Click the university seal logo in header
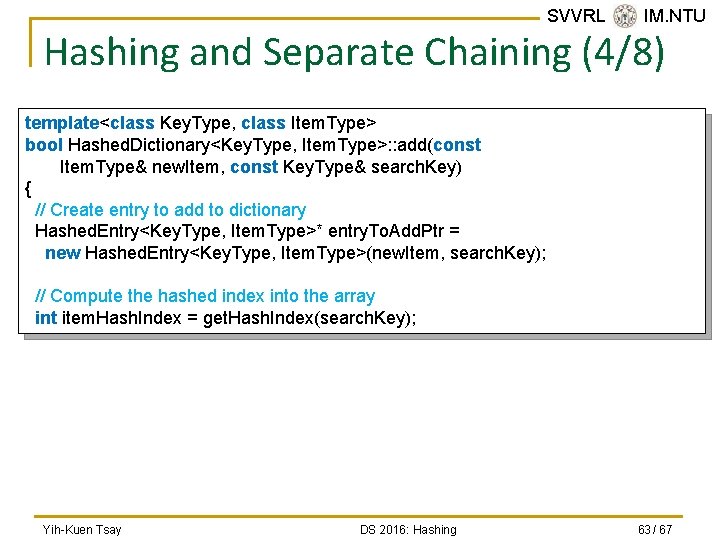This screenshot has width=720, height=540. point(624,16)
